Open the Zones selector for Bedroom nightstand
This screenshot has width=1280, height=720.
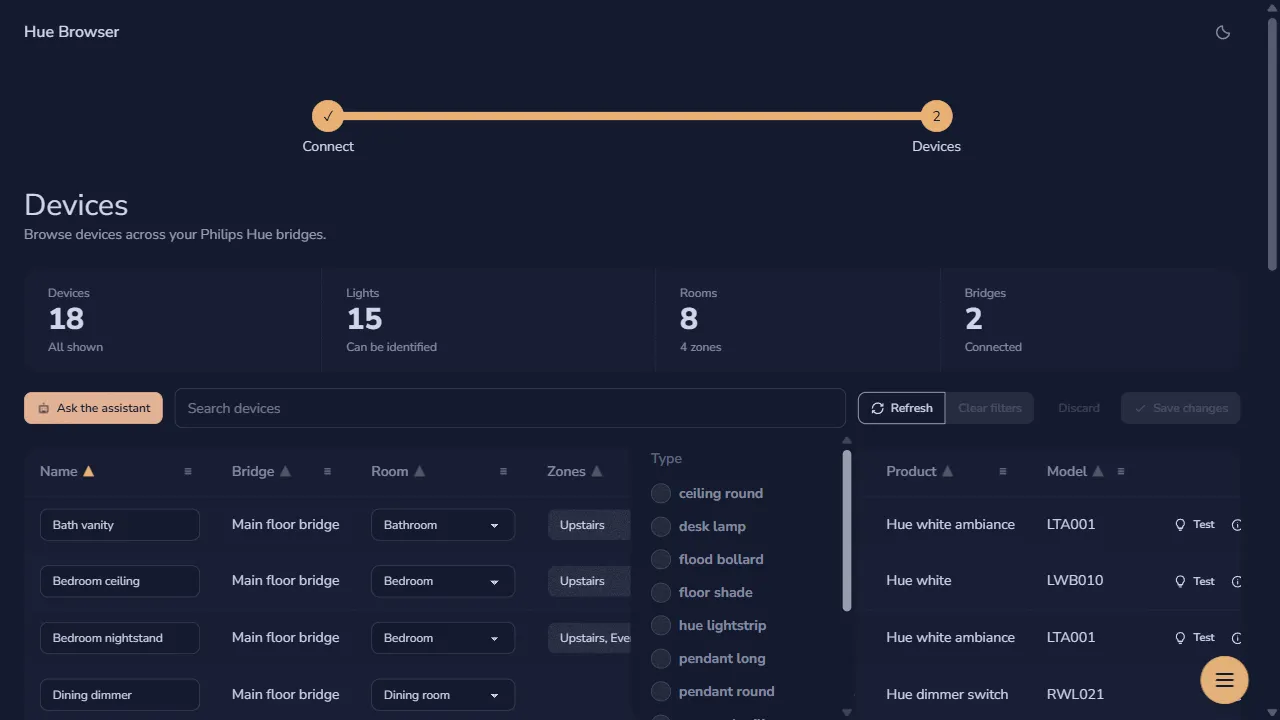pos(590,638)
